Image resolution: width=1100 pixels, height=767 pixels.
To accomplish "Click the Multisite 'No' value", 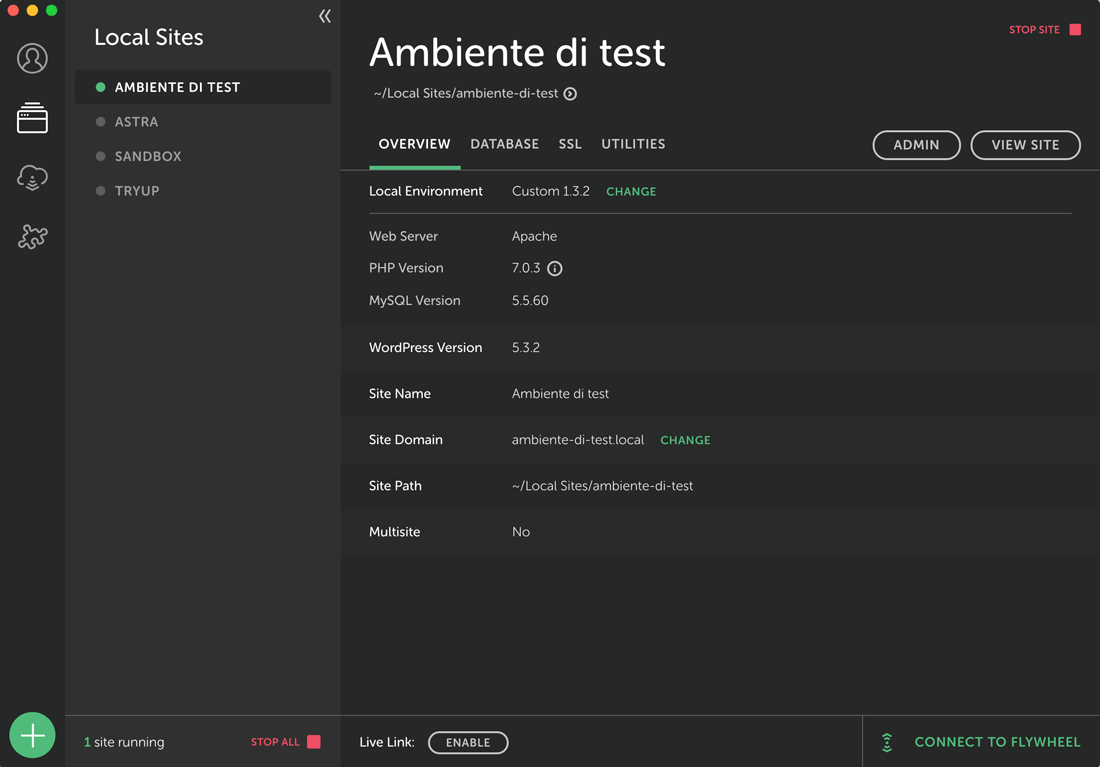I will [x=521, y=532].
